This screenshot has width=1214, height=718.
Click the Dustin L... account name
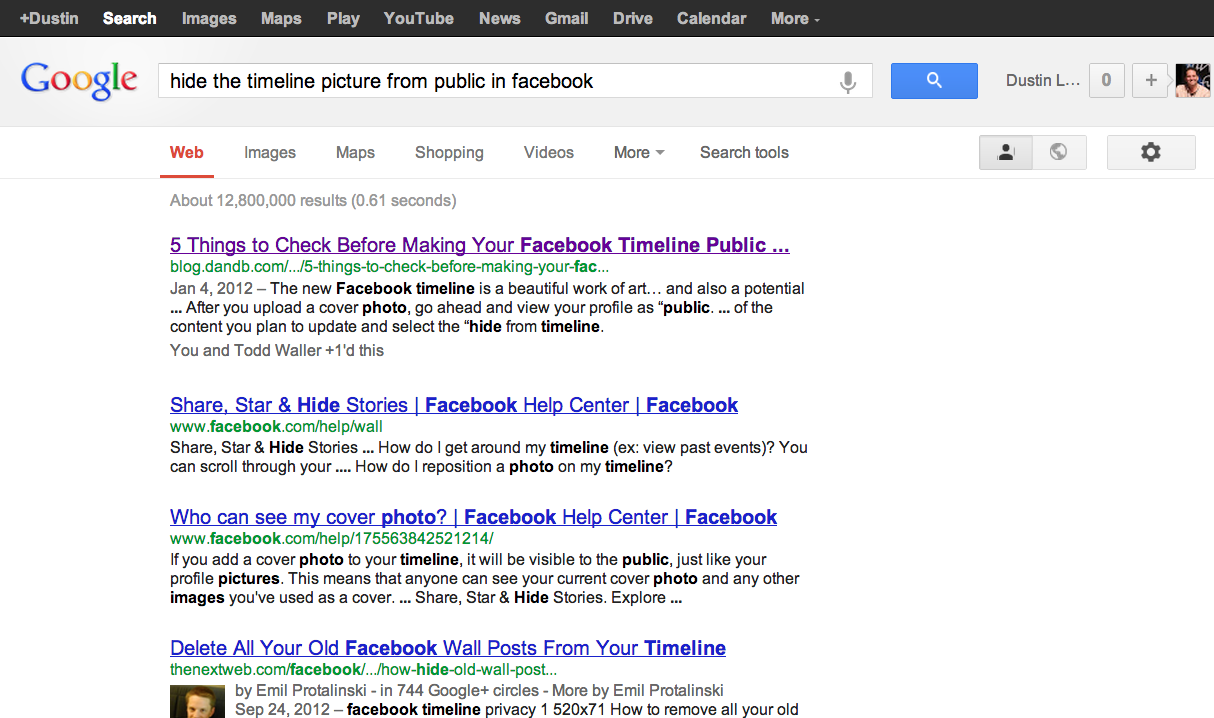[1043, 81]
